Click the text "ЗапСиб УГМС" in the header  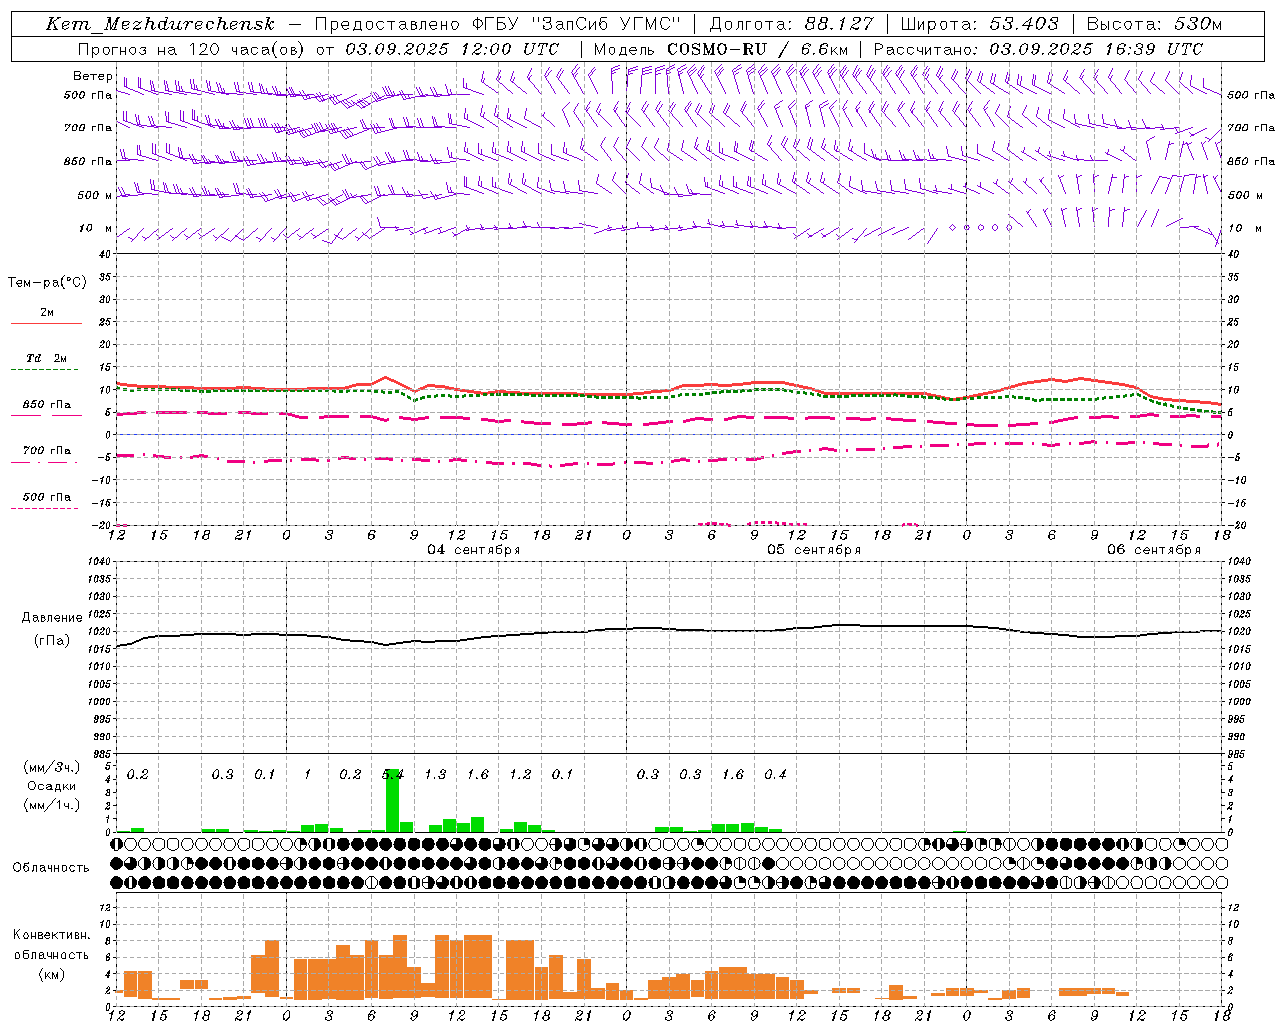point(605,25)
